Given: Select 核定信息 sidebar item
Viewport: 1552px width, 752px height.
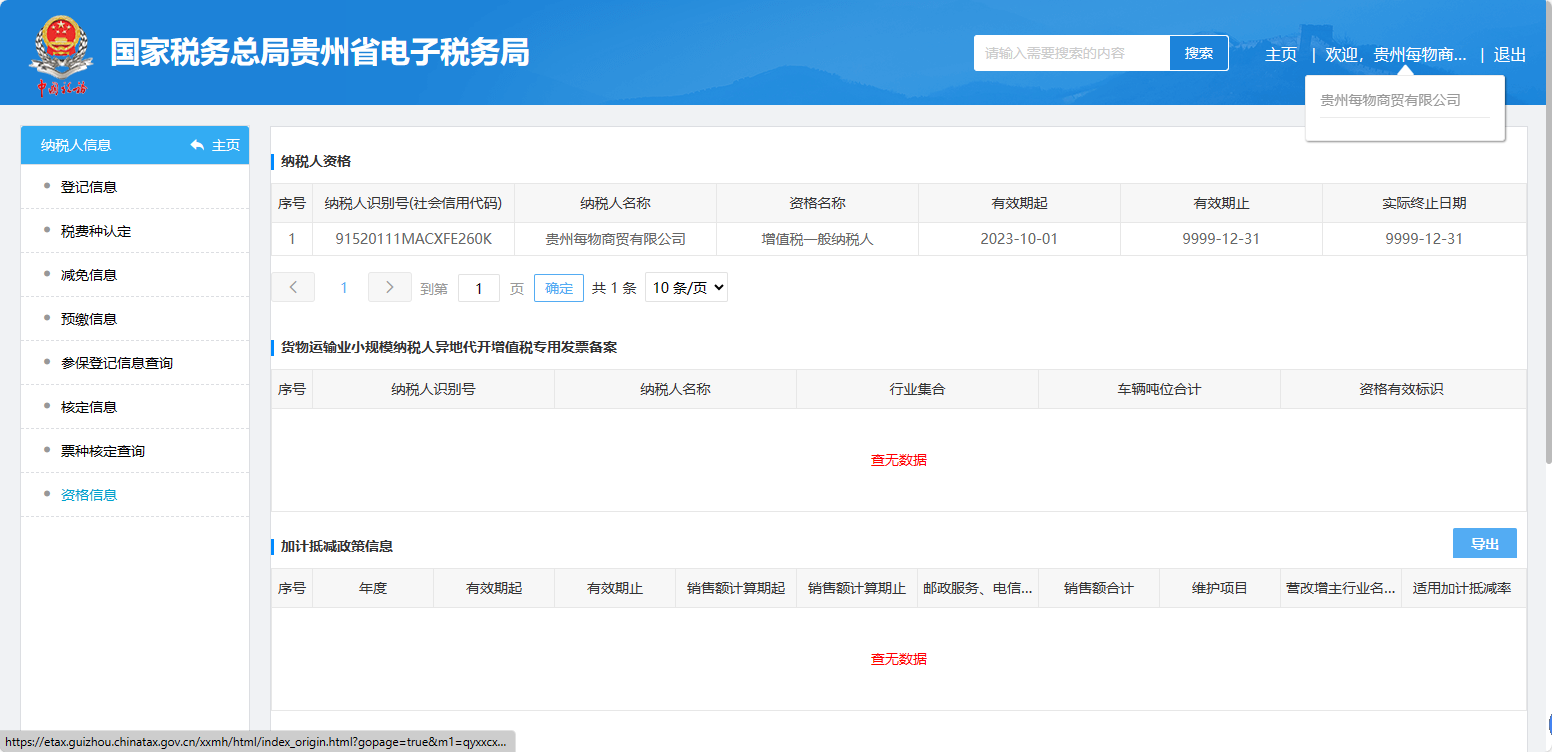Looking at the screenshot, I should point(89,407).
